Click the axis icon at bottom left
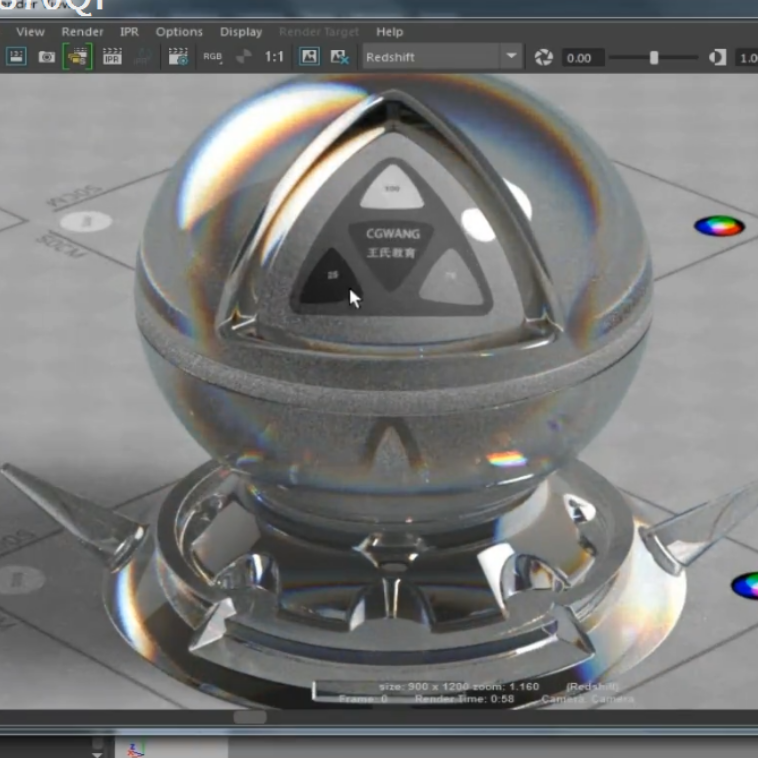758x758 pixels. [136, 750]
